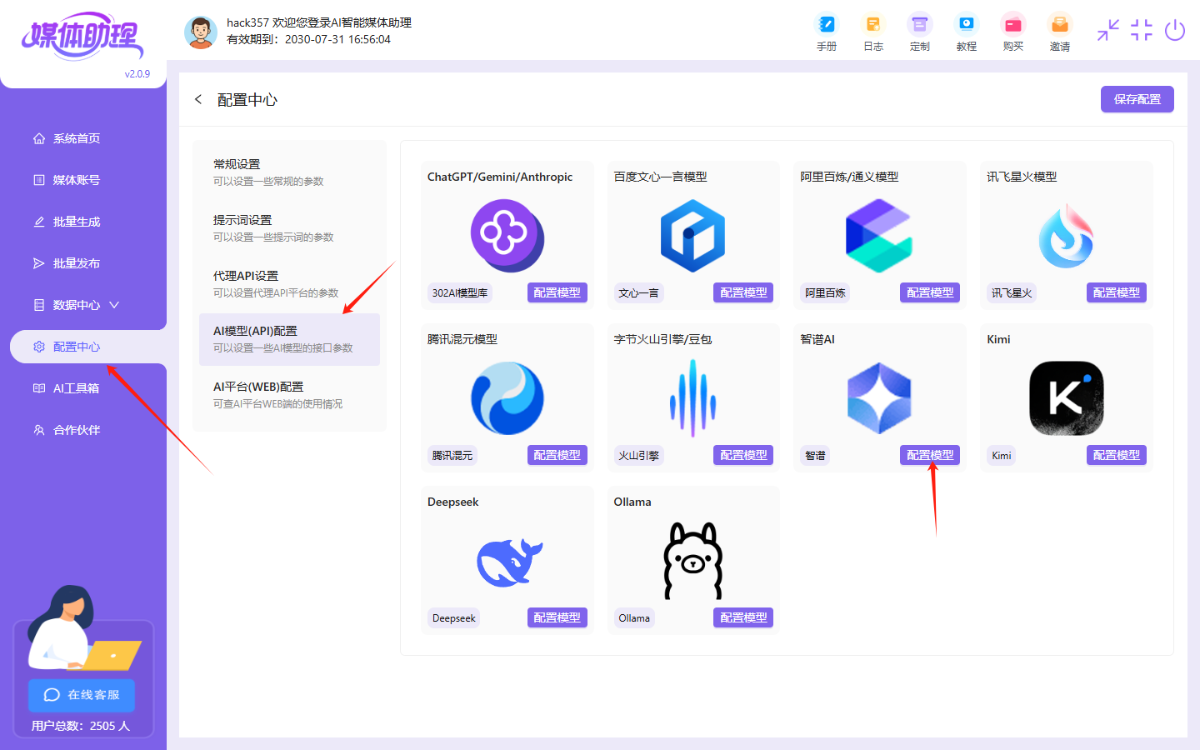This screenshot has height=750, width=1200.
Task: Click 配置模型 for 讯飞星火
Action: (1116, 292)
